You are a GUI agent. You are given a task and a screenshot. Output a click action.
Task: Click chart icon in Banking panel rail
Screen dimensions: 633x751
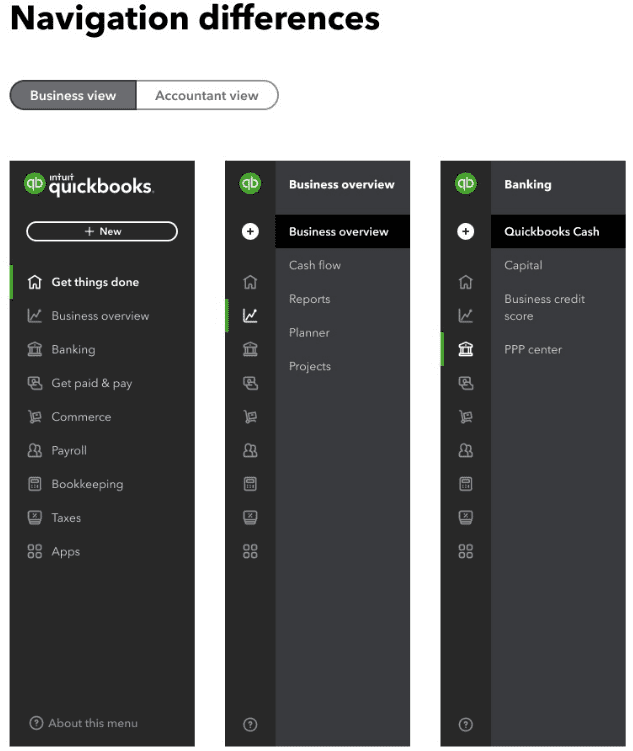pos(465,316)
